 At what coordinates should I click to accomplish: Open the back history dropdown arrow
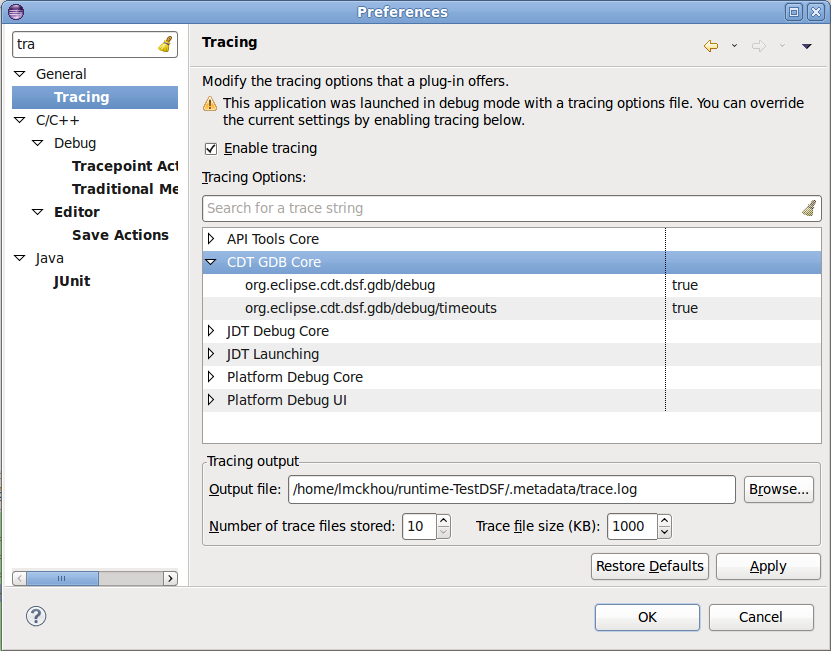[x=734, y=46]
